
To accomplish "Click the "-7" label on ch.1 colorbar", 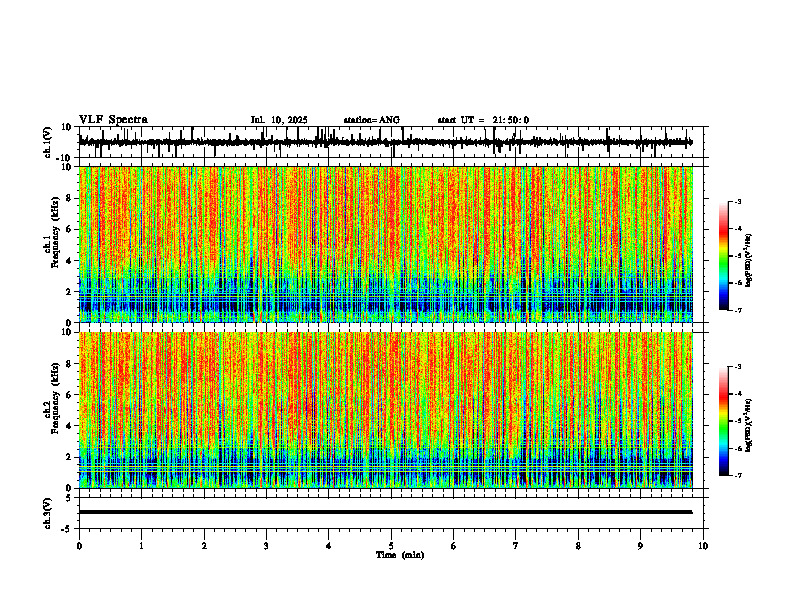I will pyautogui.click(x=738, y=310).
